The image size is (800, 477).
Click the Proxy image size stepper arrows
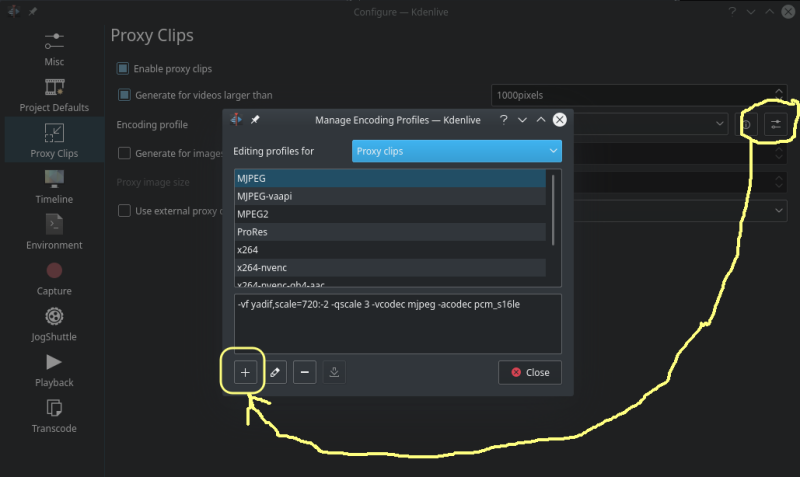pyautogui.click(x=779, y=182)
